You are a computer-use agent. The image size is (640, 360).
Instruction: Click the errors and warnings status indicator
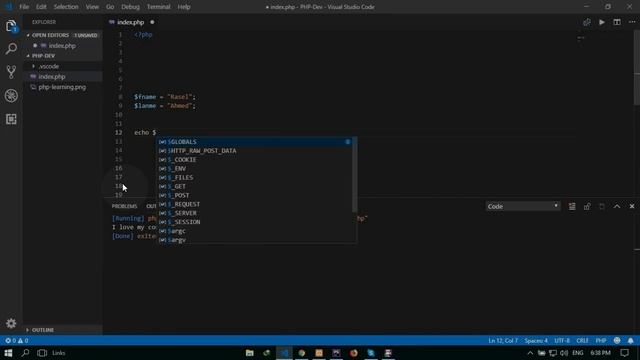coord(17,340)
